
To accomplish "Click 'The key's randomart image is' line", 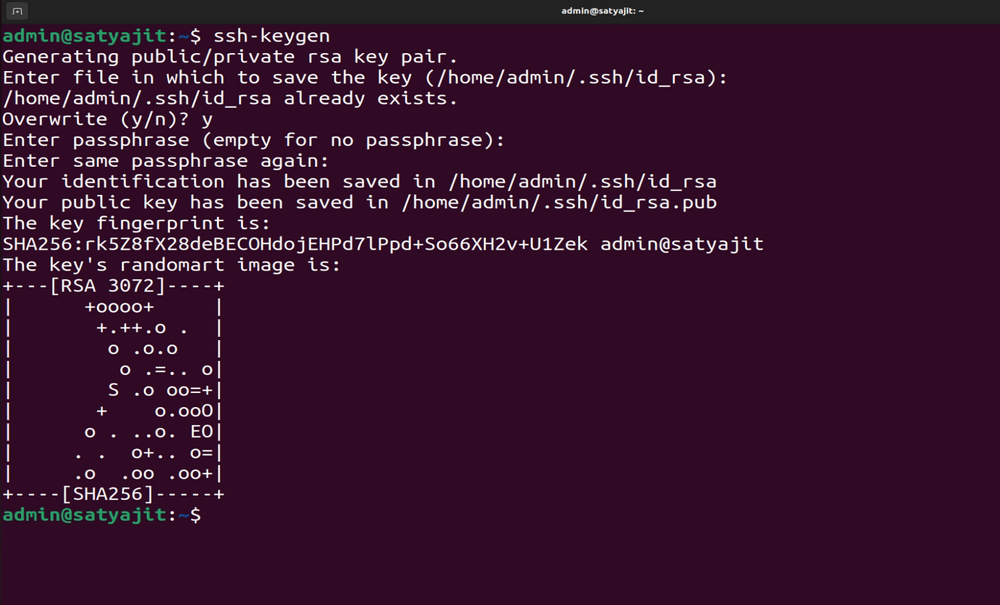I will point(172,265).
